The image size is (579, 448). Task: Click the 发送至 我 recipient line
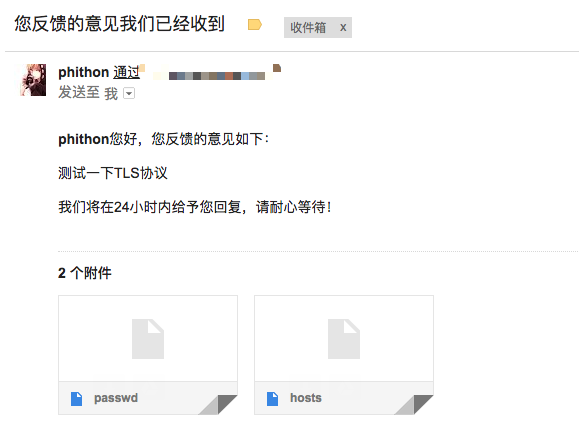pyautogui.click(x=88, y=93)
